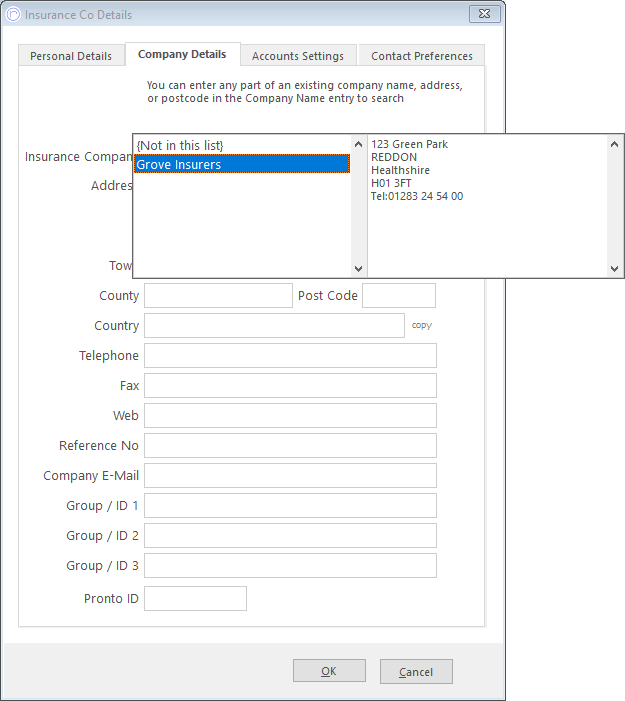Click the company list scroll up arrow
625x701 pixels.
(x=358, y=144)
